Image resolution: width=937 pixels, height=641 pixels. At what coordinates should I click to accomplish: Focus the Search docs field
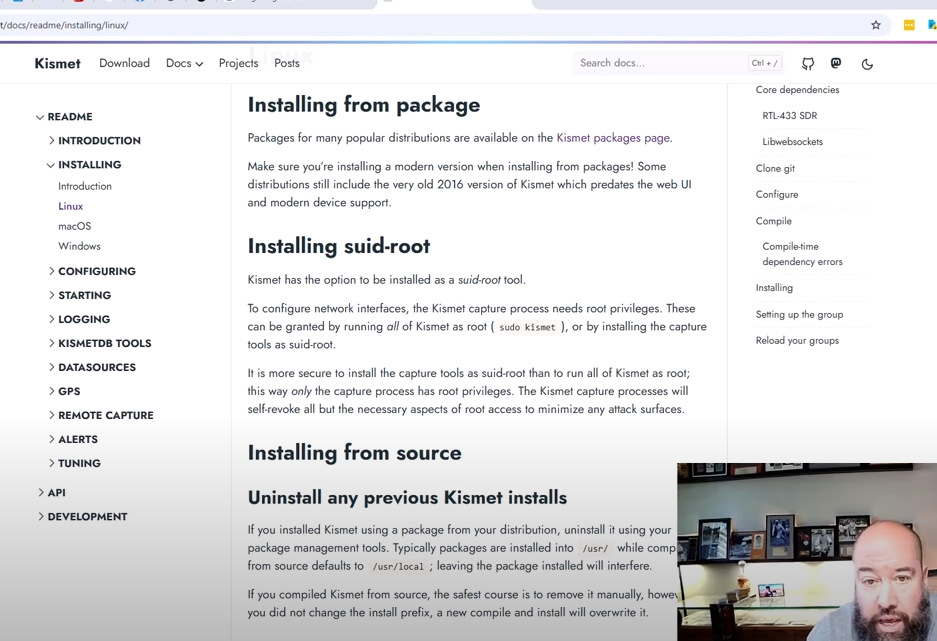(677, 63)
